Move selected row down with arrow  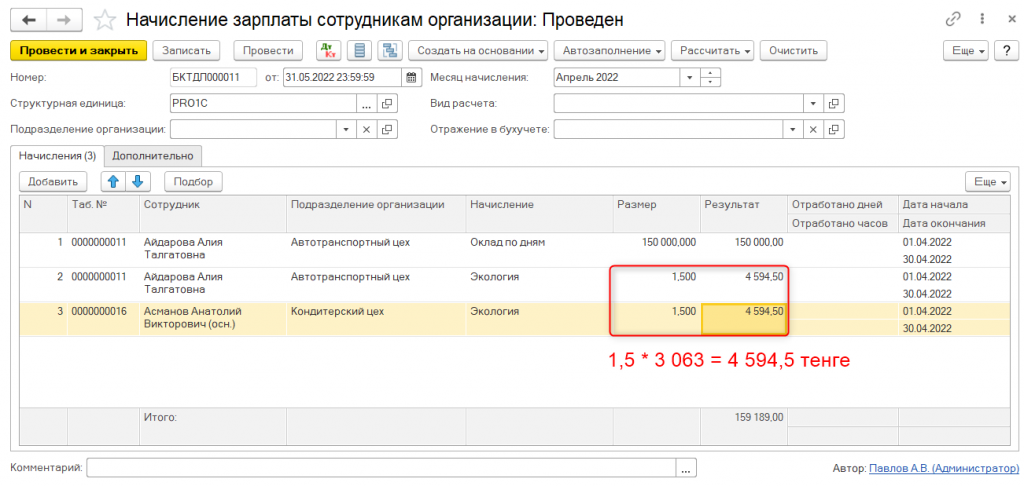[x=137, y=181]
